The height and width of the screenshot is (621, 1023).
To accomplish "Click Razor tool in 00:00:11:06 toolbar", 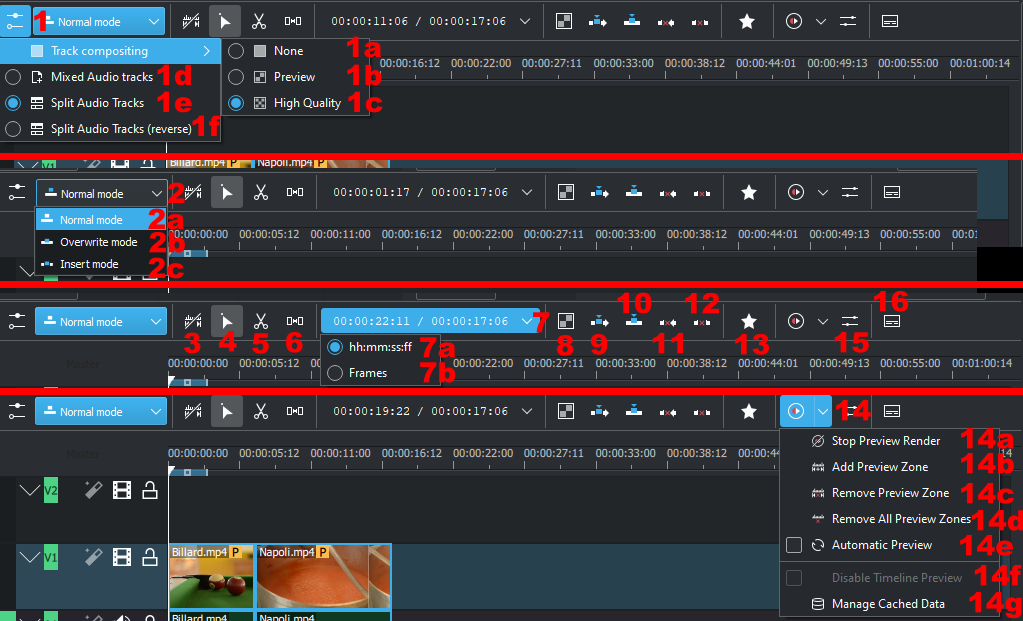I will (259, 22).
